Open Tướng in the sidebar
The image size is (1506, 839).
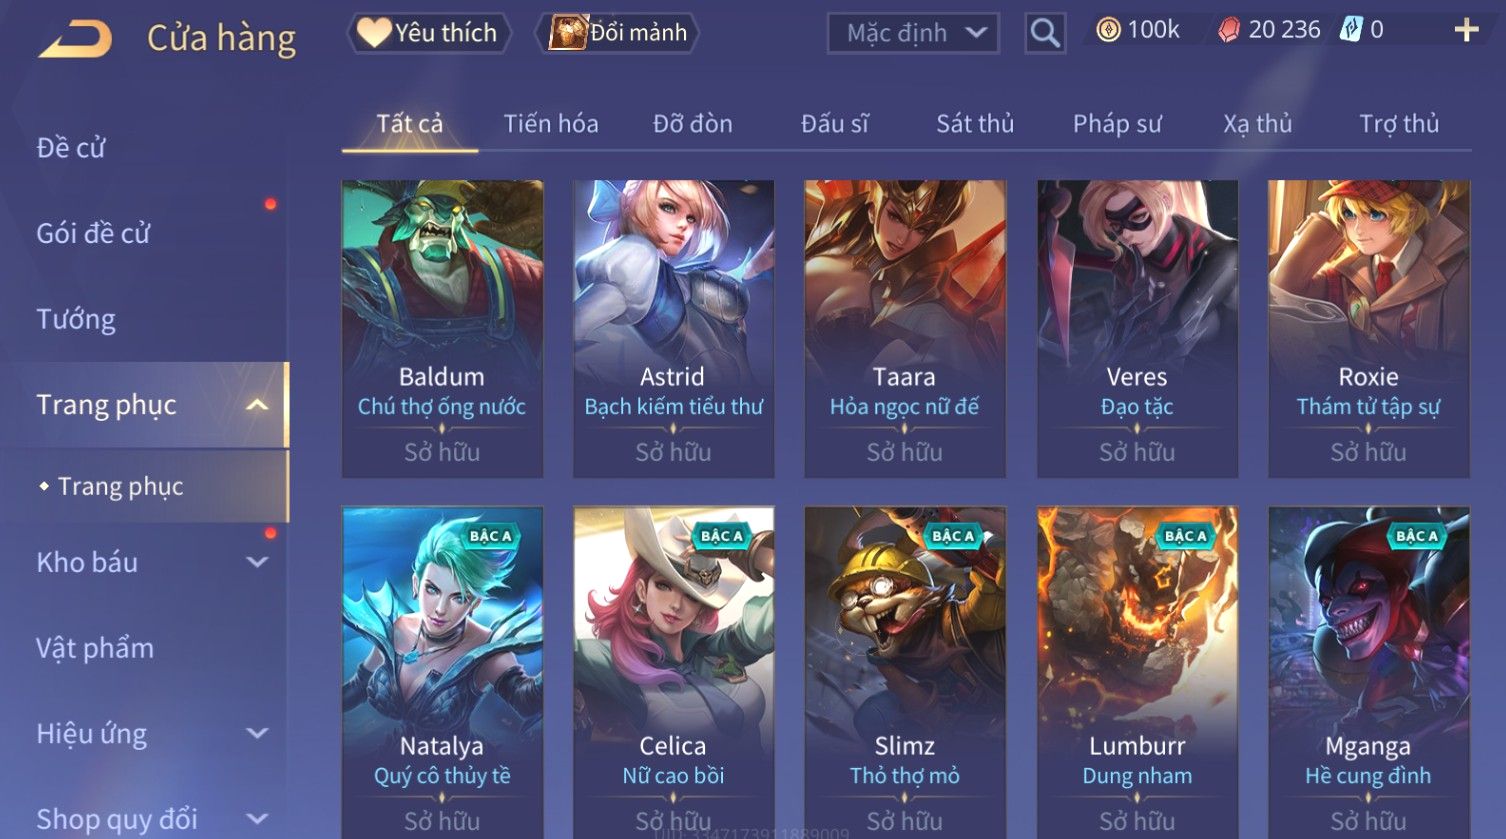[x=76, y=320]
